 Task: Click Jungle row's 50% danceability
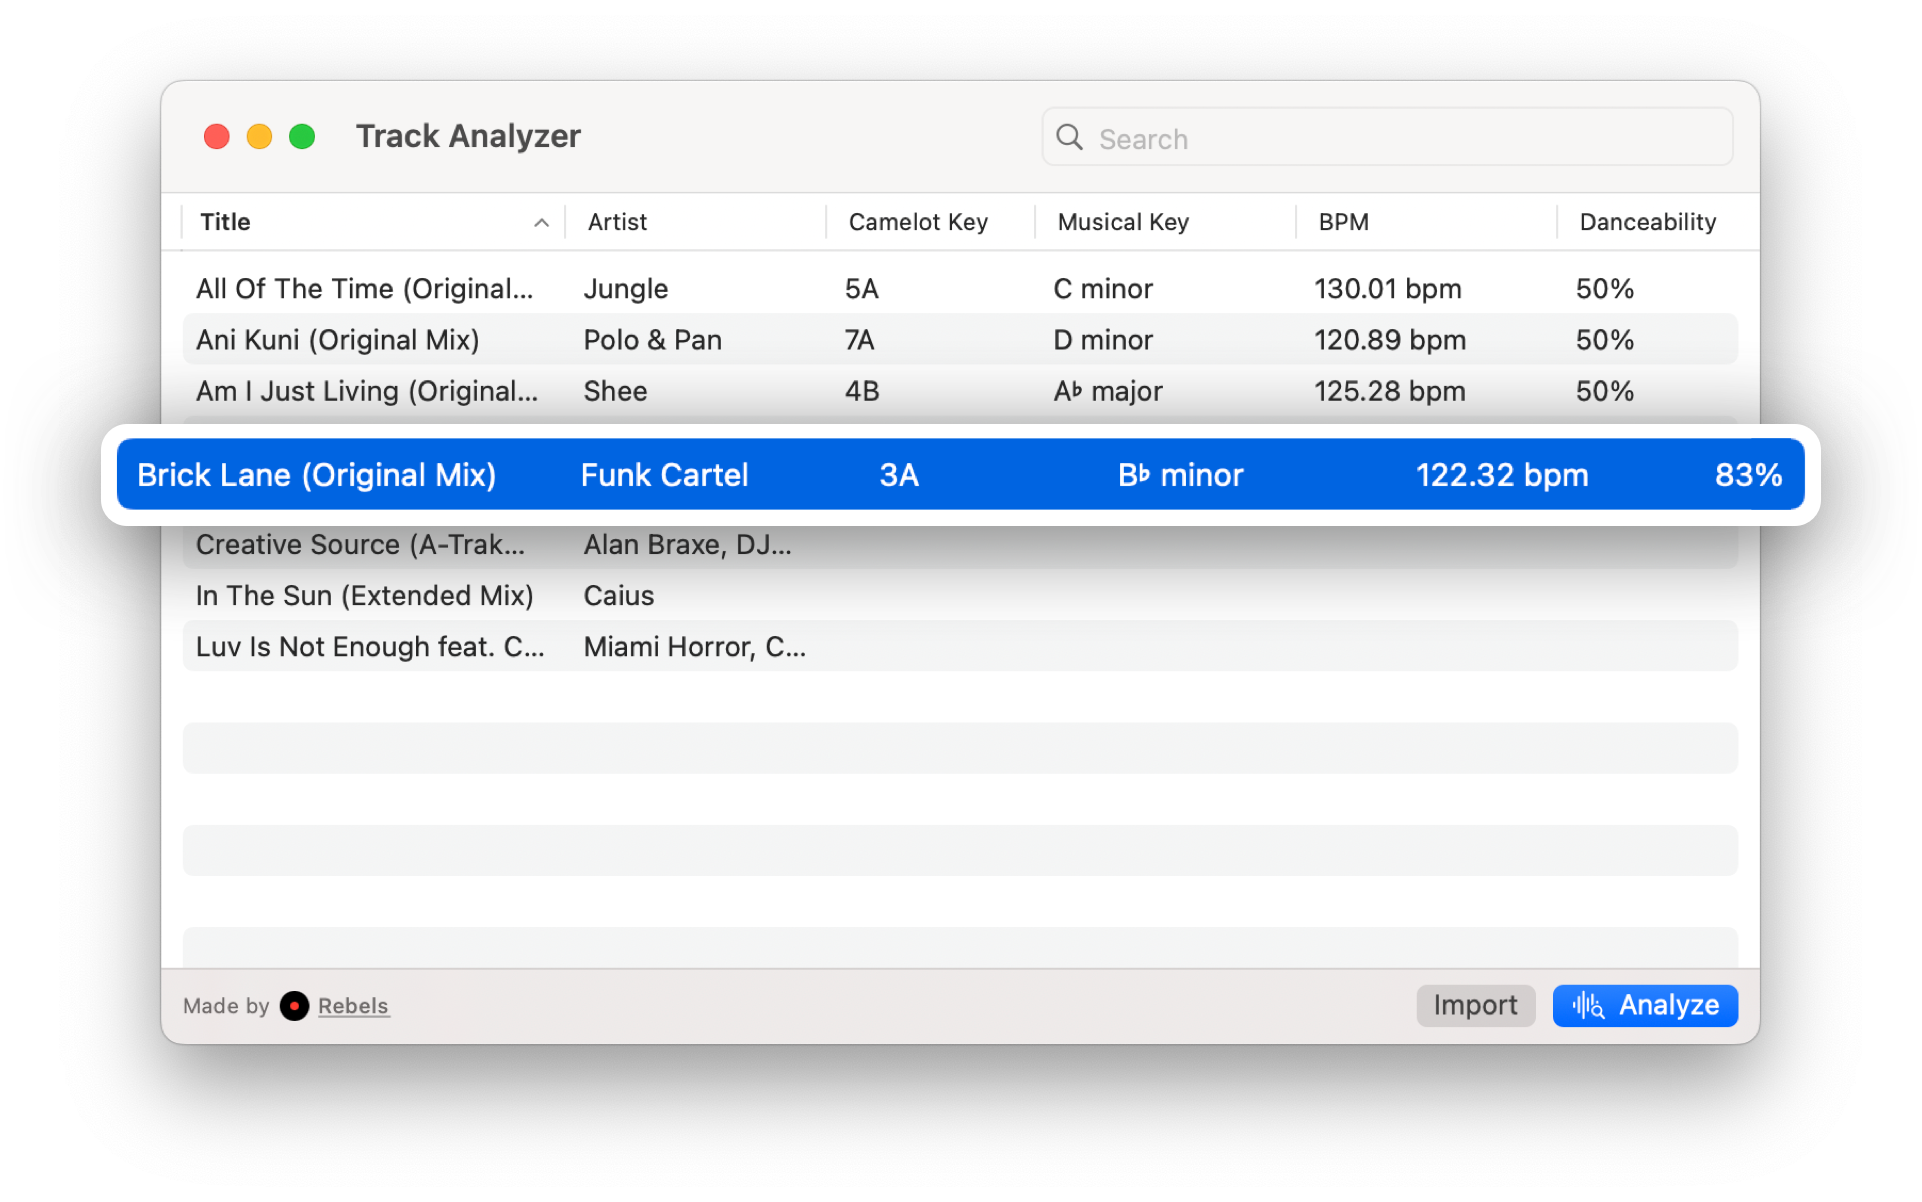tap(1605, 289)
